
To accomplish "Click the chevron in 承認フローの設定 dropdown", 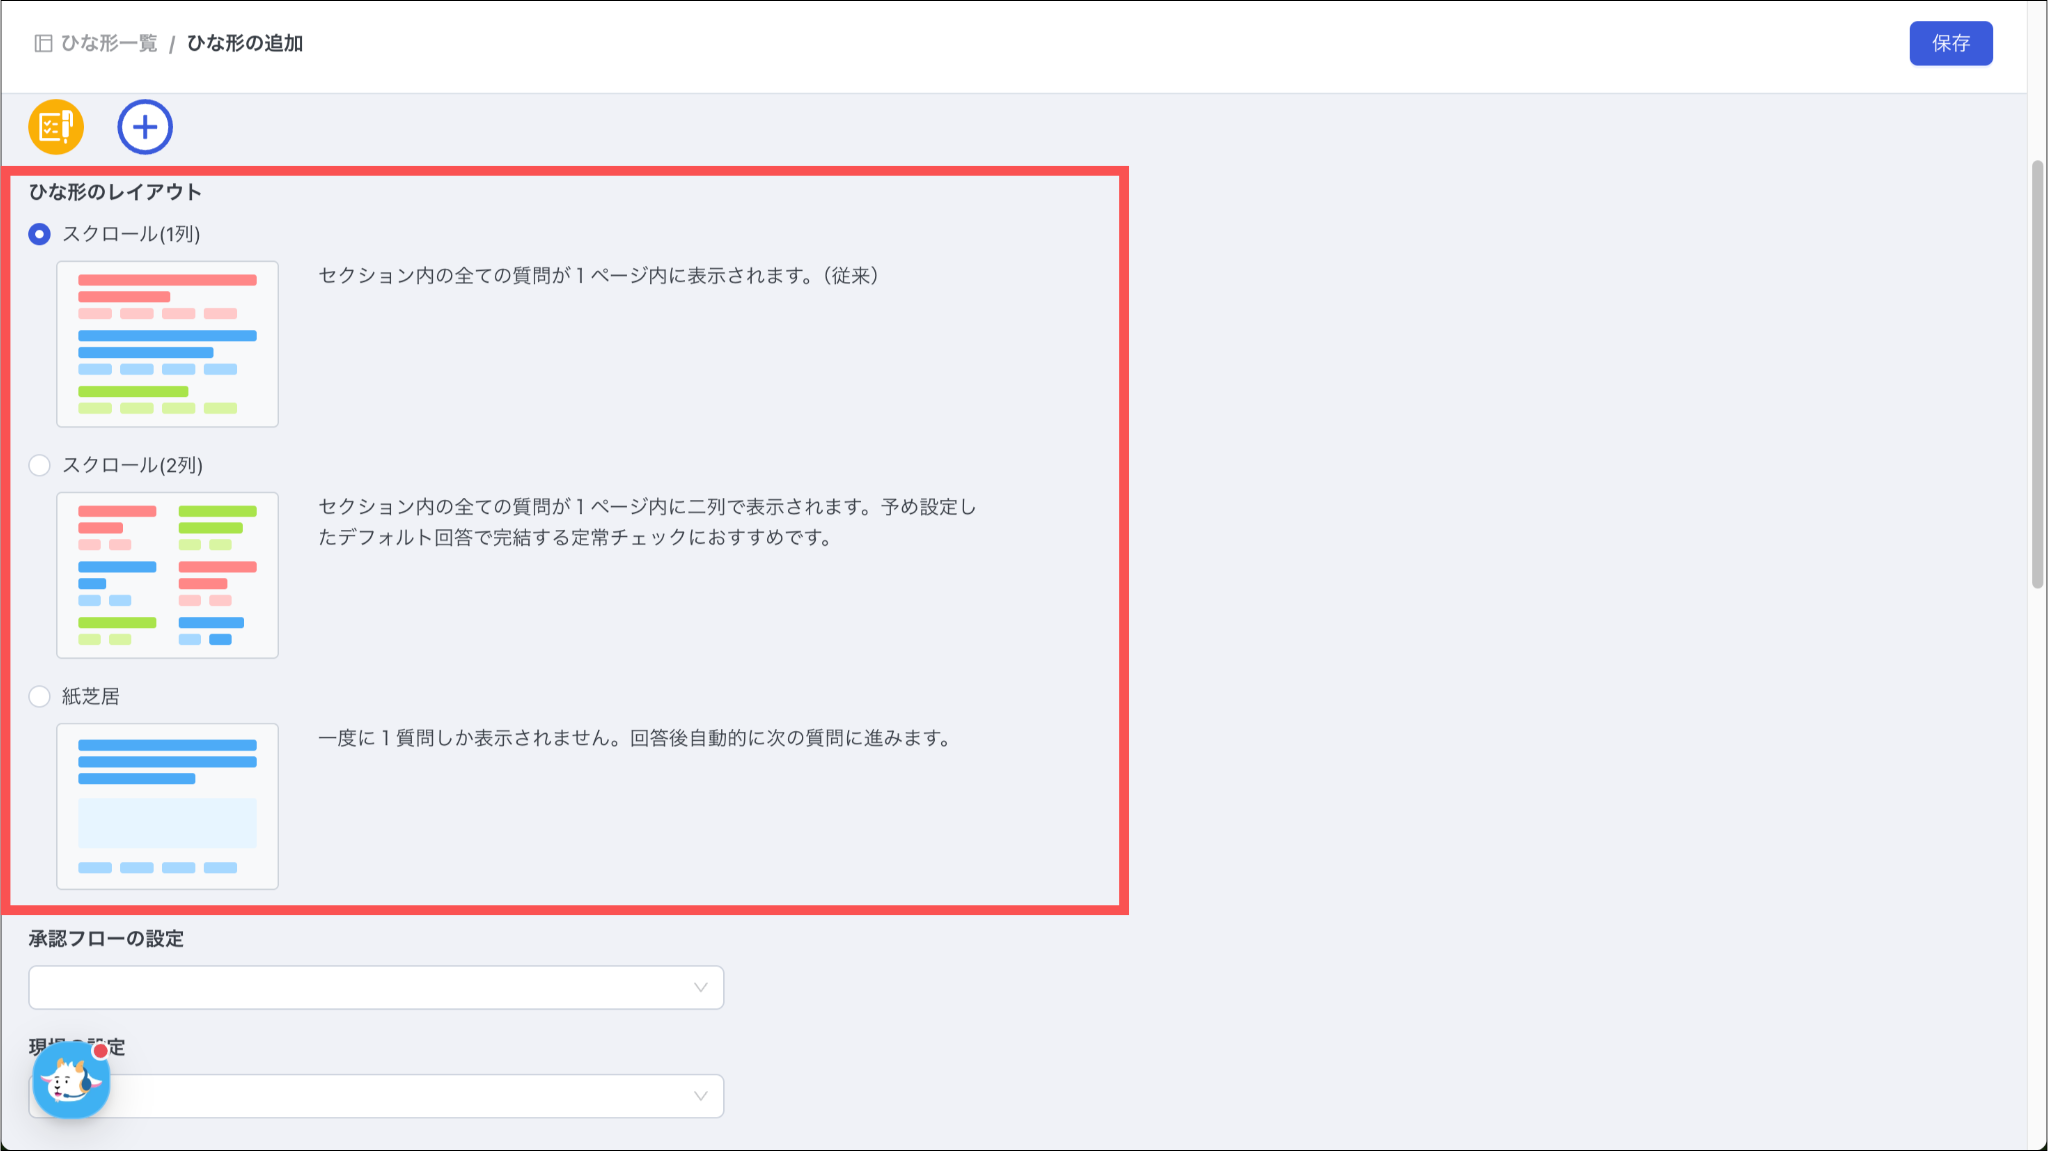I will point(700,987).
